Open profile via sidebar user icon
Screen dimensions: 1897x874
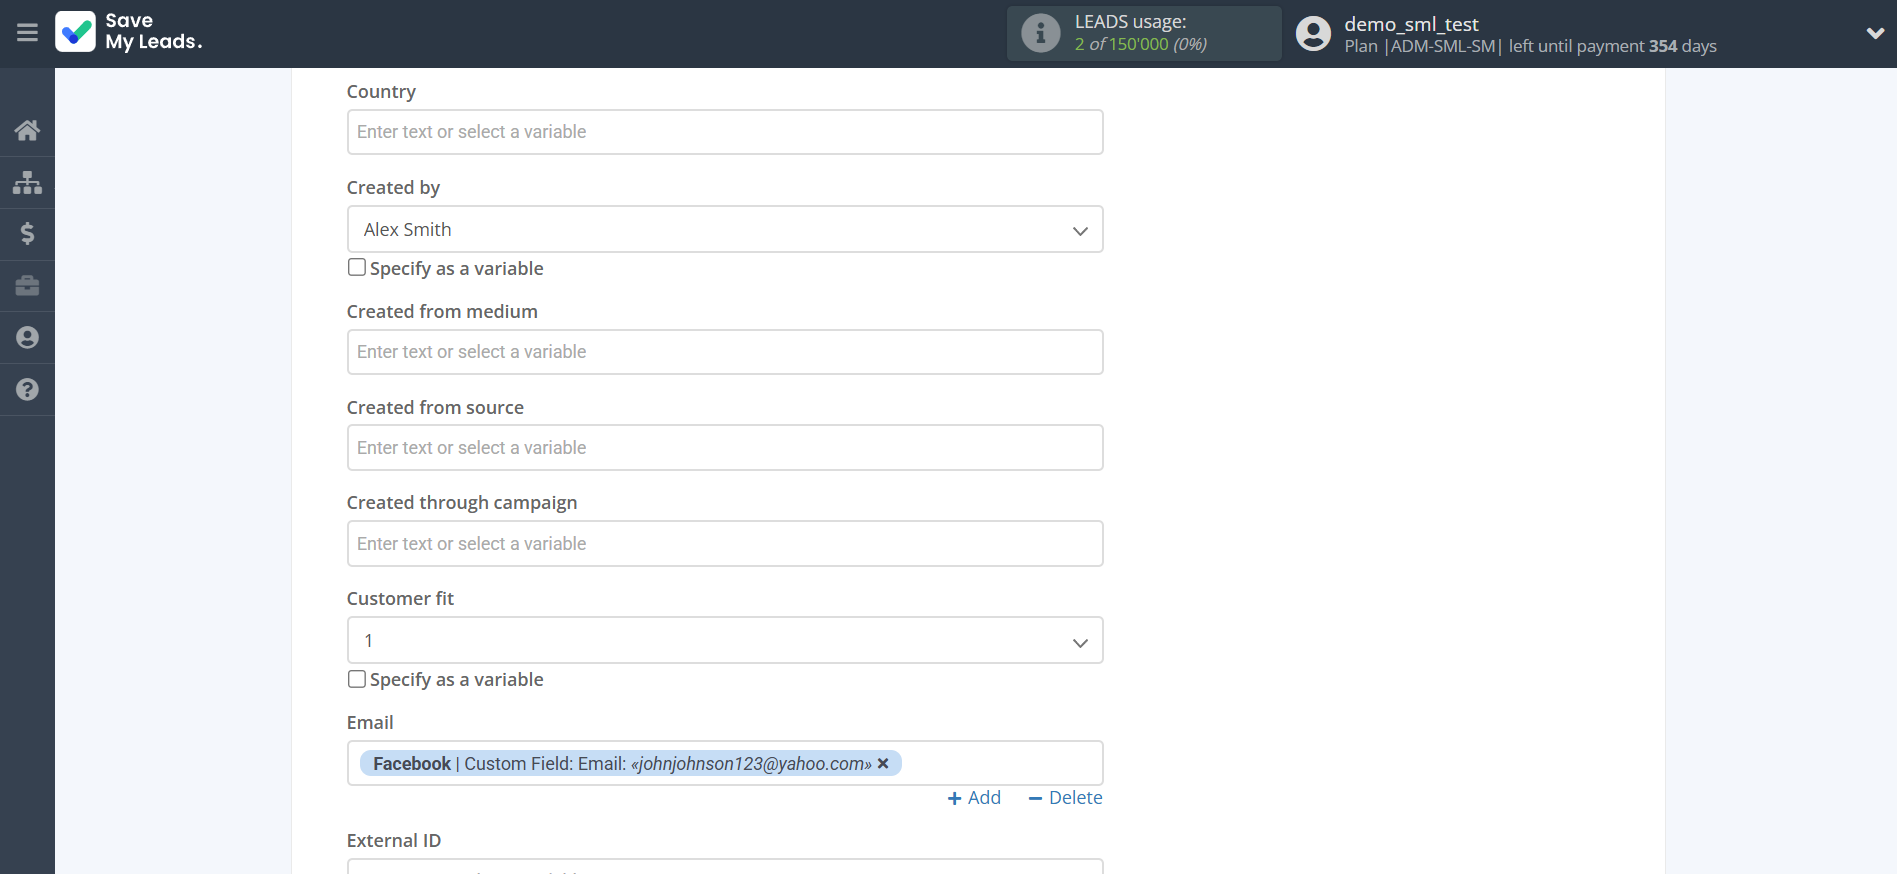coord(27,338)
